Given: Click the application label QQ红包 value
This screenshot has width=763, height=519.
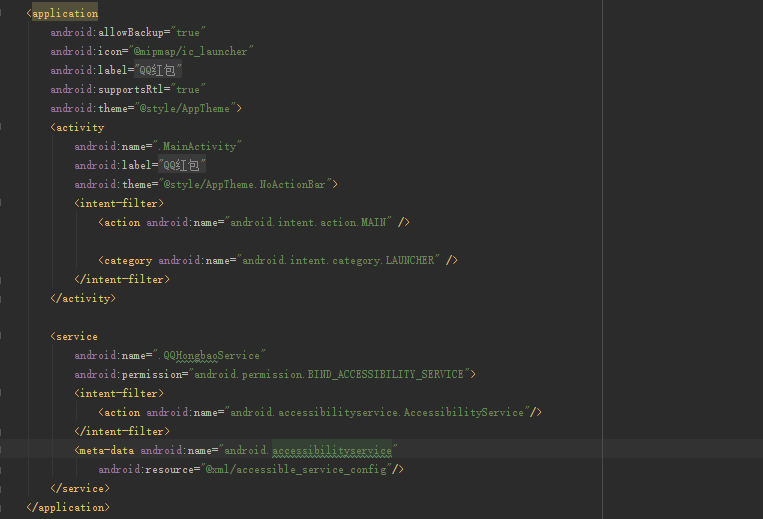Looking at the screenshot, I should point(157,71).
